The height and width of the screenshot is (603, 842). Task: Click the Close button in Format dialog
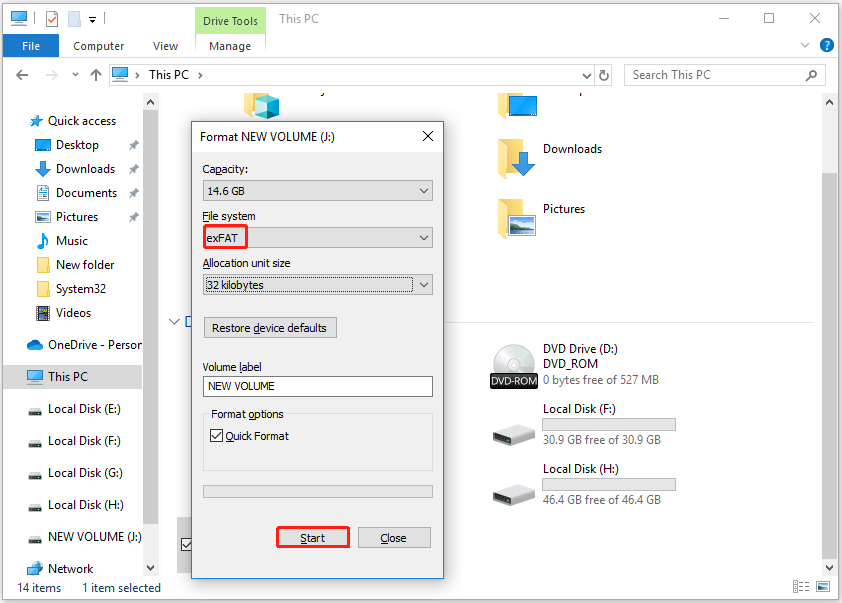click(394, 537)
